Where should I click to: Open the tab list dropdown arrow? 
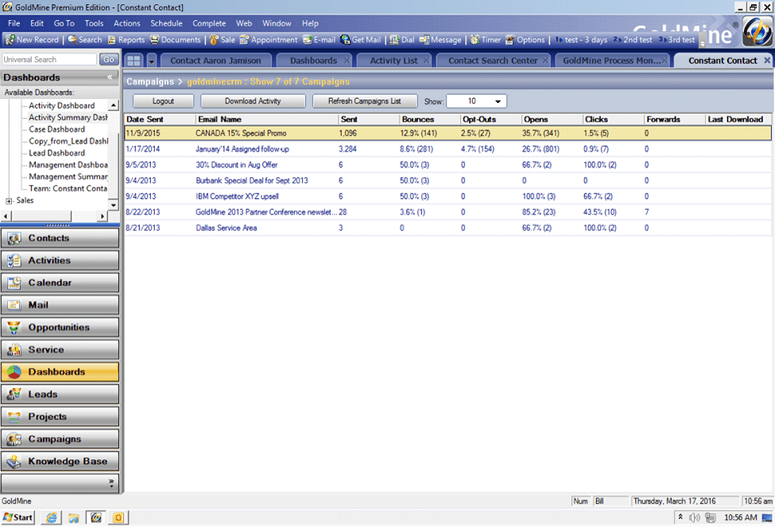[151, 60]
